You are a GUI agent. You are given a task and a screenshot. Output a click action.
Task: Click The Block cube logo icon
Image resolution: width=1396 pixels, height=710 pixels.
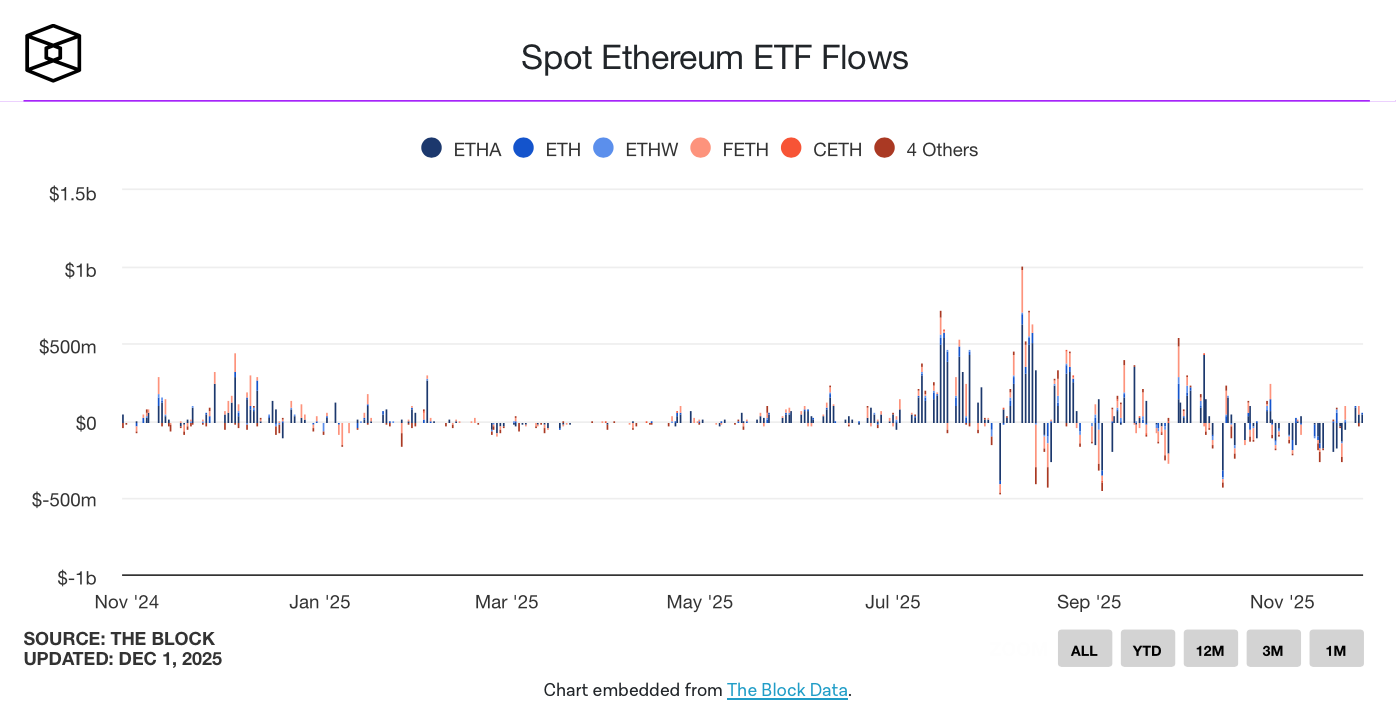click(53, 53)
